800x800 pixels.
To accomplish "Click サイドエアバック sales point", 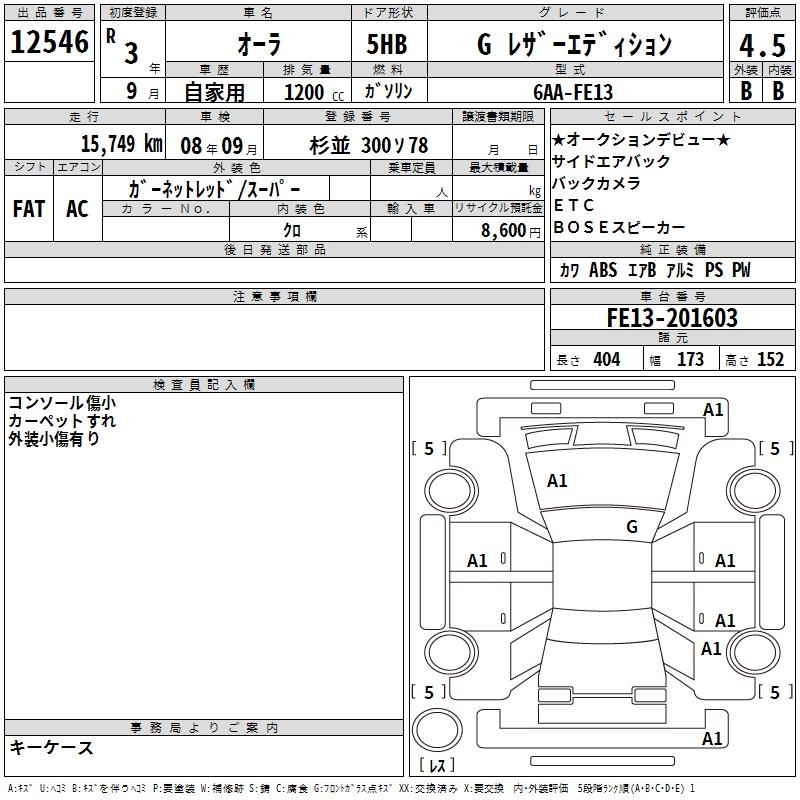I will click(611, 161).
